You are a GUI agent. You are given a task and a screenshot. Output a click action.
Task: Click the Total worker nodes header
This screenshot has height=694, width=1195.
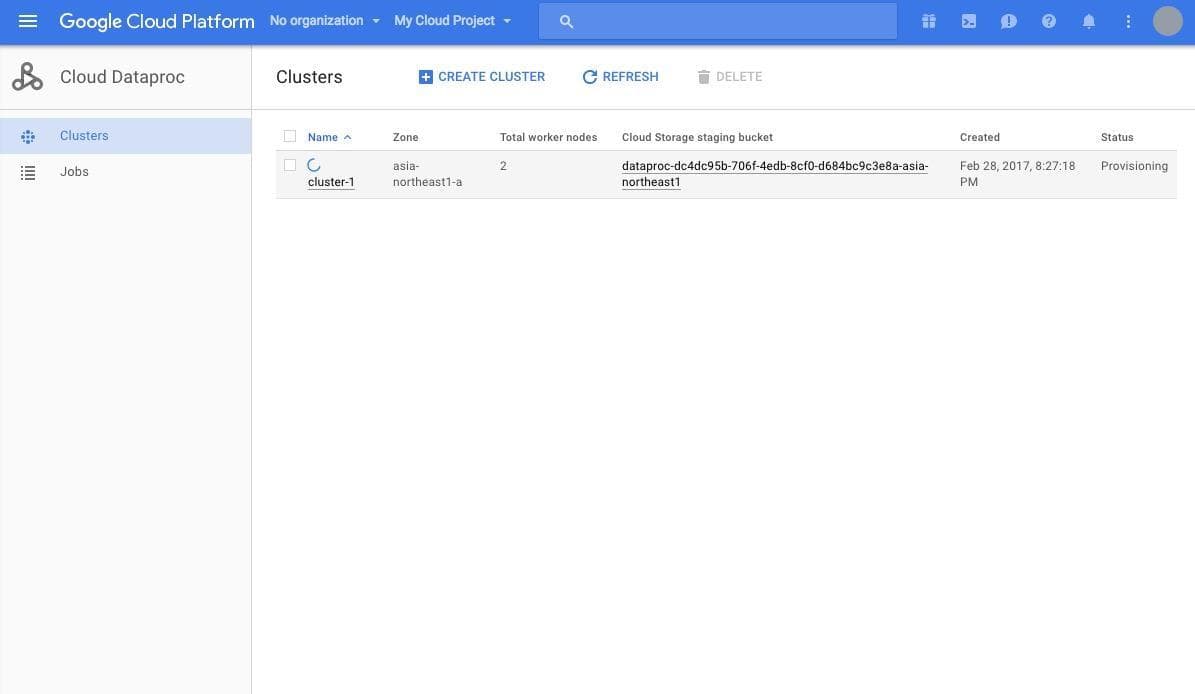pyautogui.click(x=548, y=137)
